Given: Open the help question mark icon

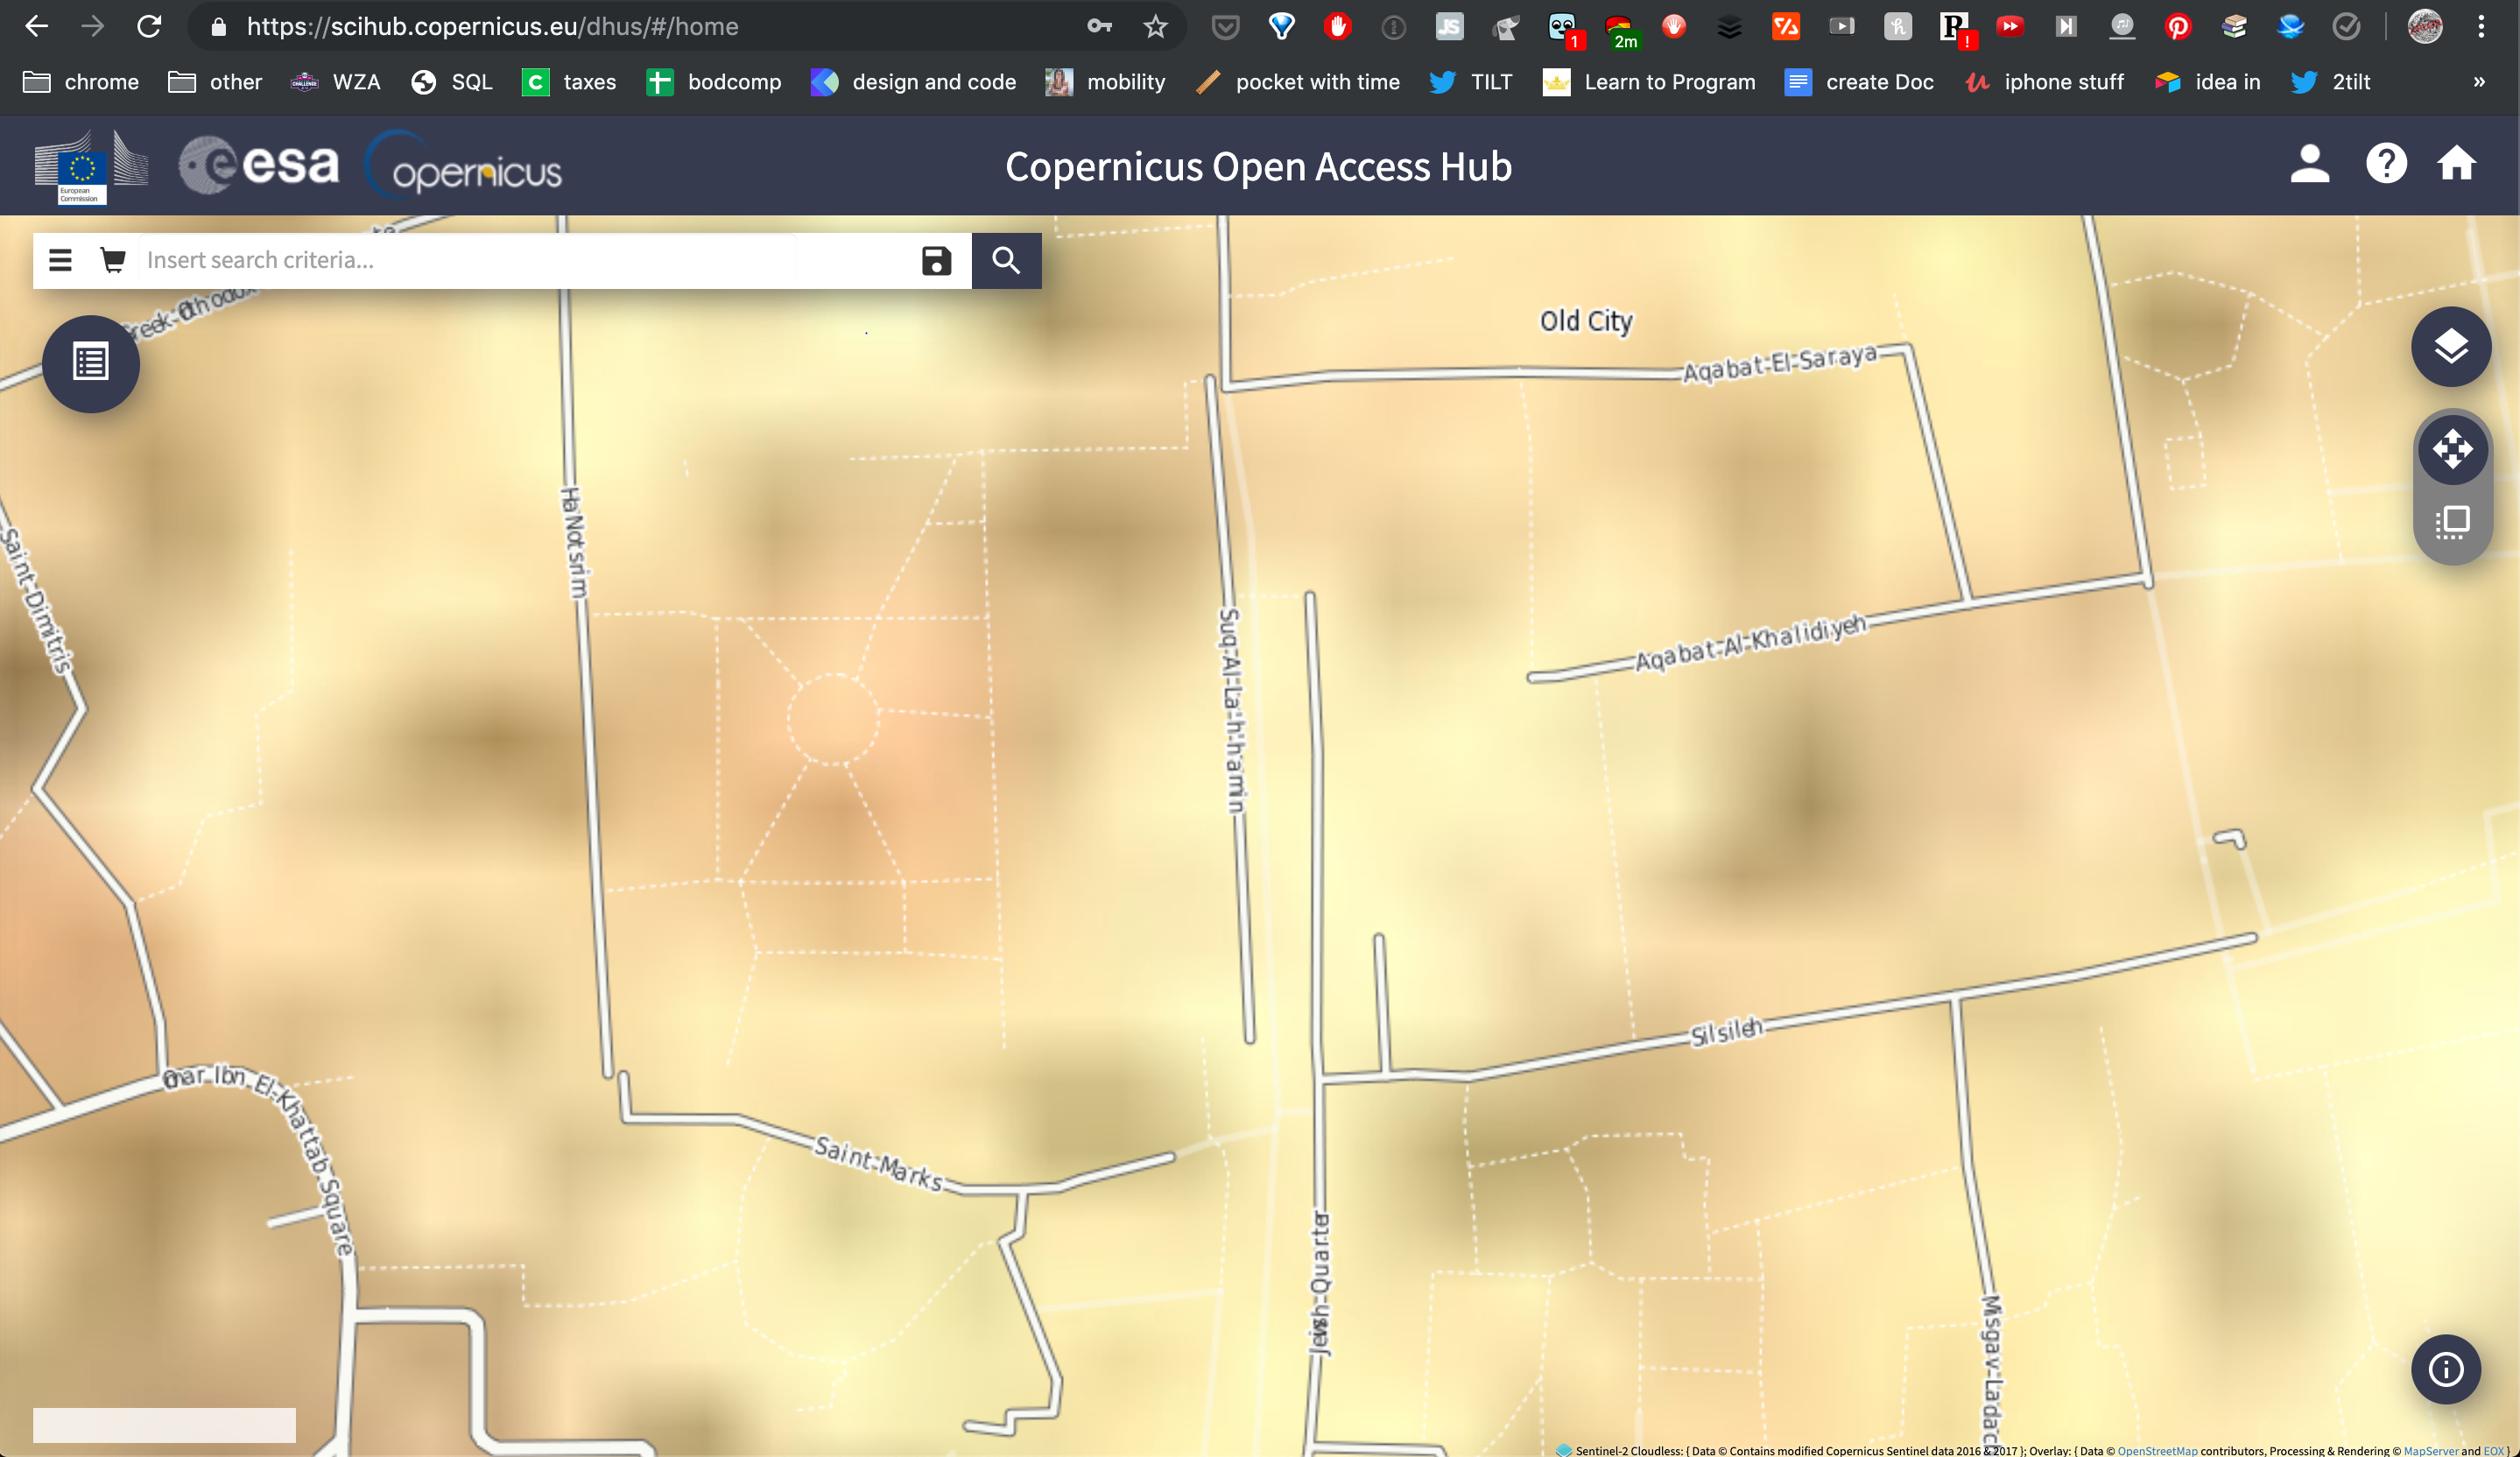Looking at the screenshot, I should 2386,165.
